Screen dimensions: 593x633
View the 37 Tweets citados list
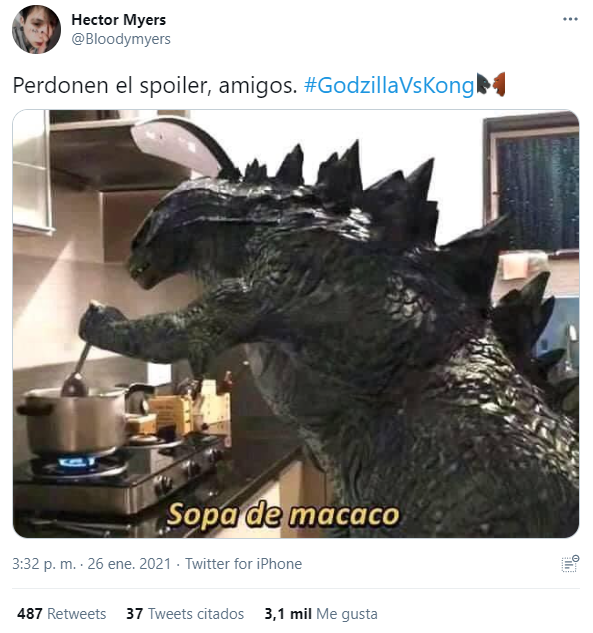(185, 614)
